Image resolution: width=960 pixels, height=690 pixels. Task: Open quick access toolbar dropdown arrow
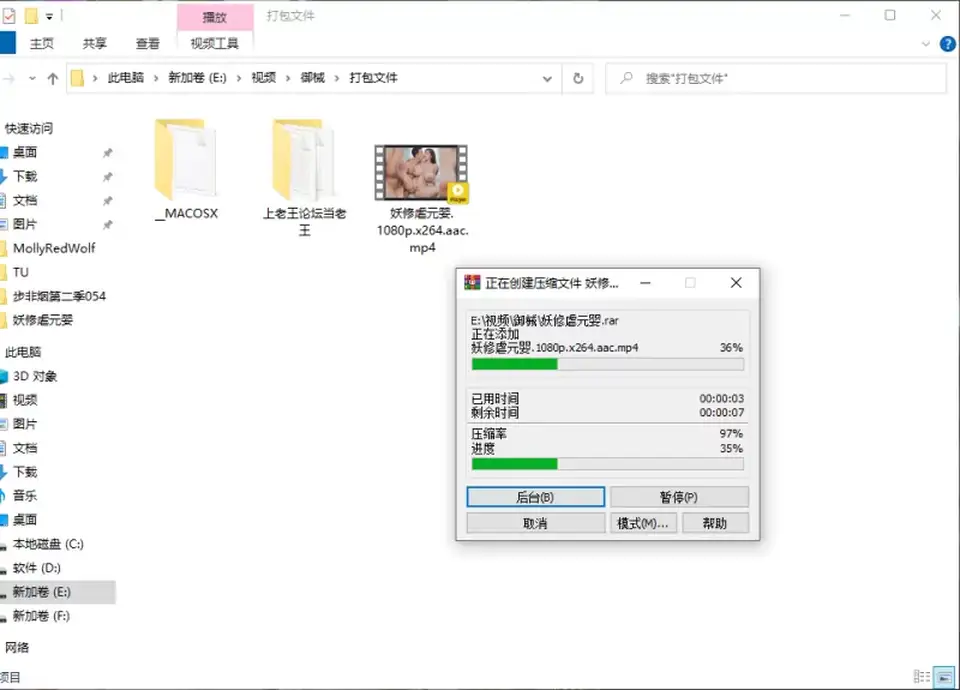[50, 17]
